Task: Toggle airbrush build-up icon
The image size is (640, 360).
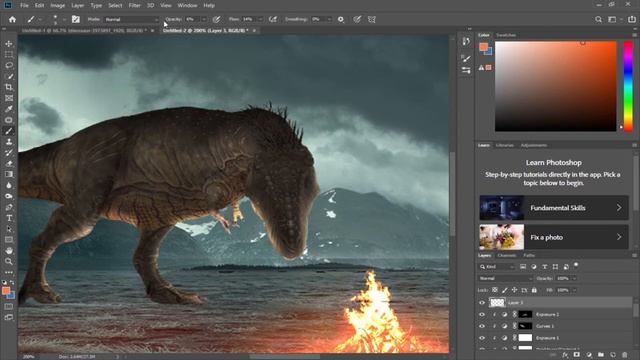Action: [273, 19]
